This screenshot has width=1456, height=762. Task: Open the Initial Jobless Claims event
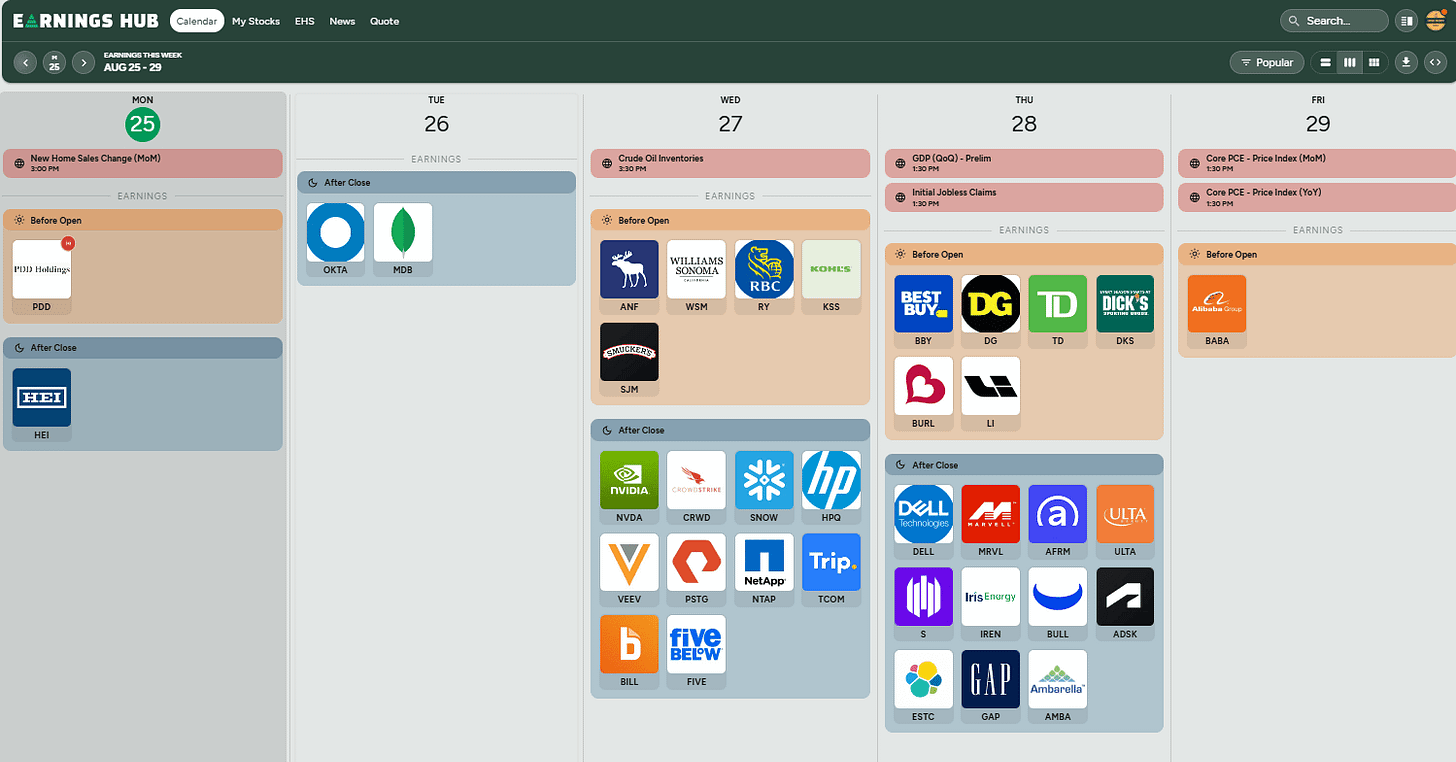(1024, 197)
